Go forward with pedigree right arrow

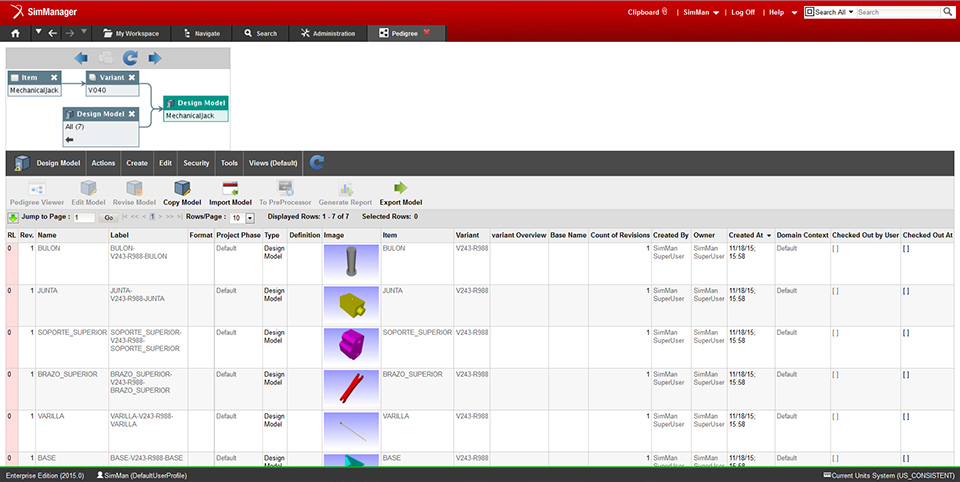tap(155, 58)
